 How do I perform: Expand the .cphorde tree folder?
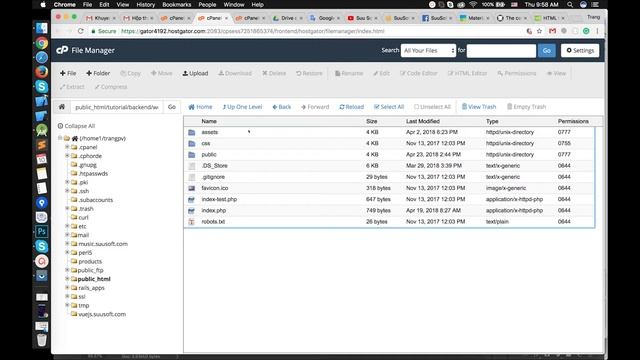point(67,156)
